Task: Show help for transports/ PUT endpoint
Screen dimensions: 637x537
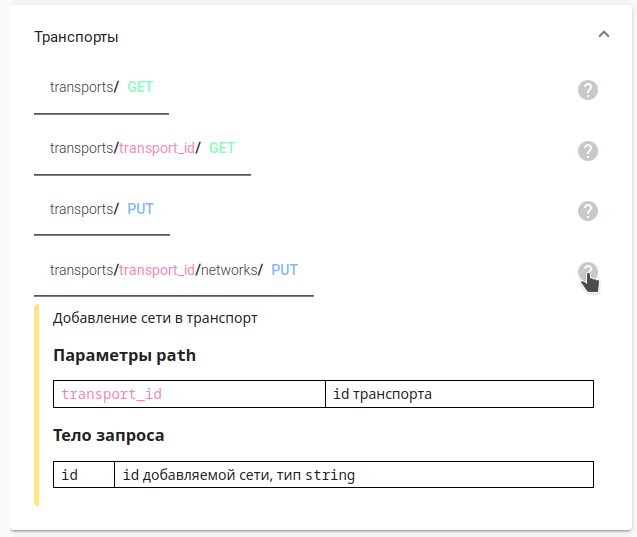Action: coord(588,211)
